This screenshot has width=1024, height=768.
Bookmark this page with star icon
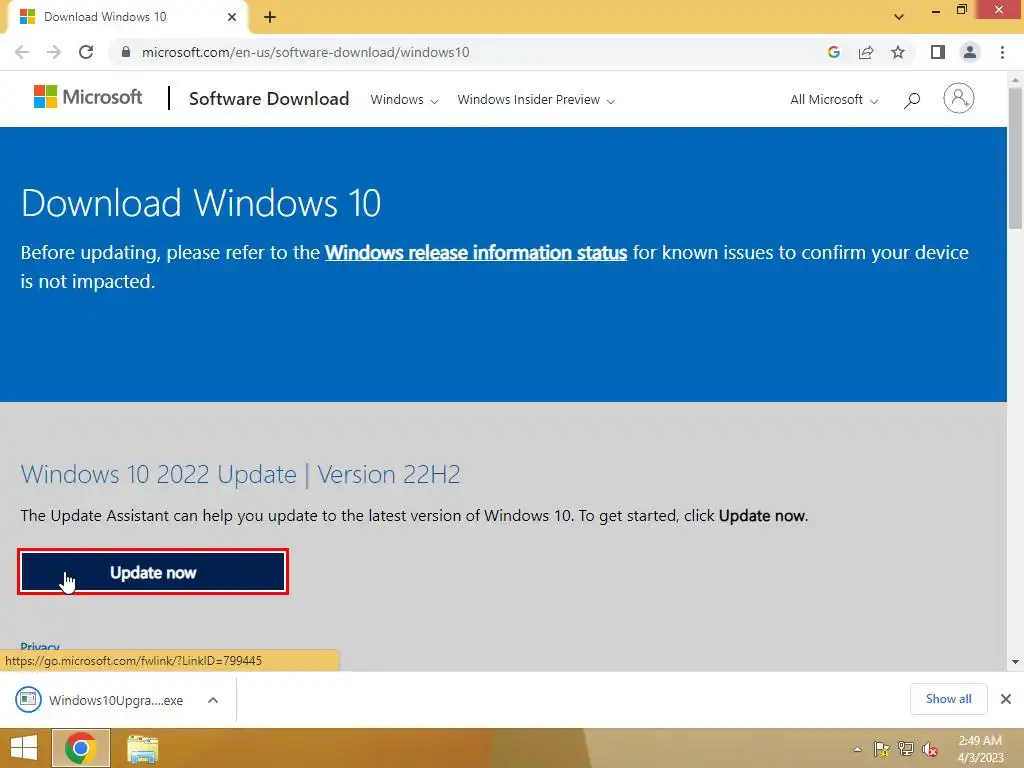[x=898, y=52]
